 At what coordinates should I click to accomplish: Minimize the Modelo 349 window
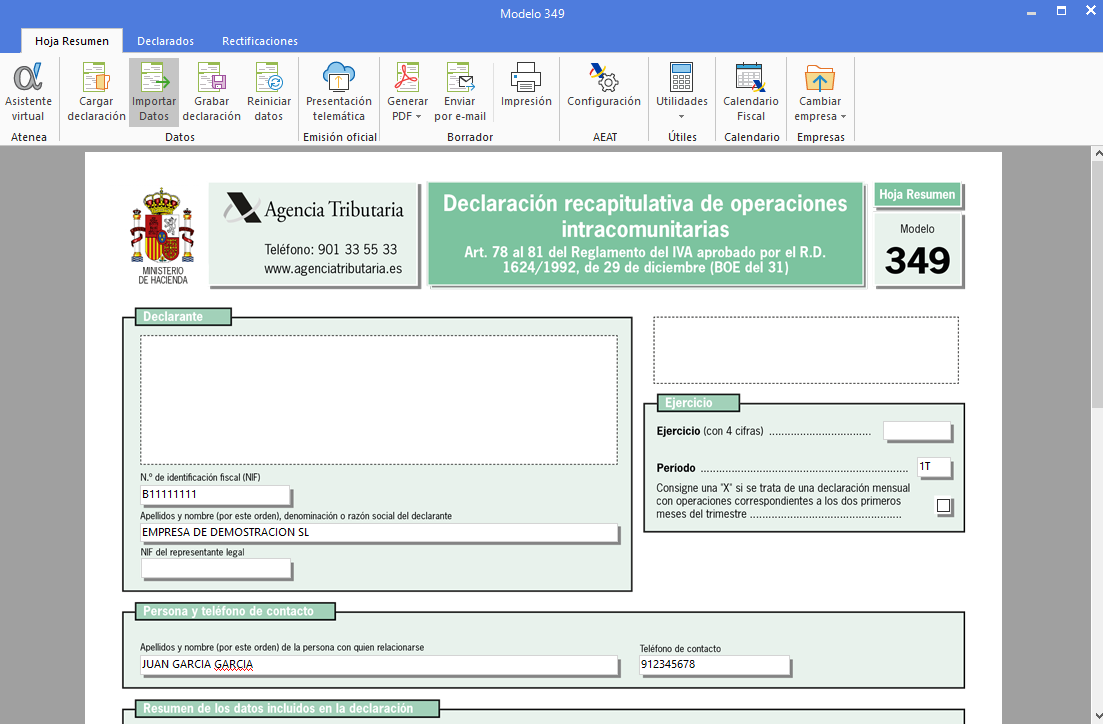tap(1031, 13)
